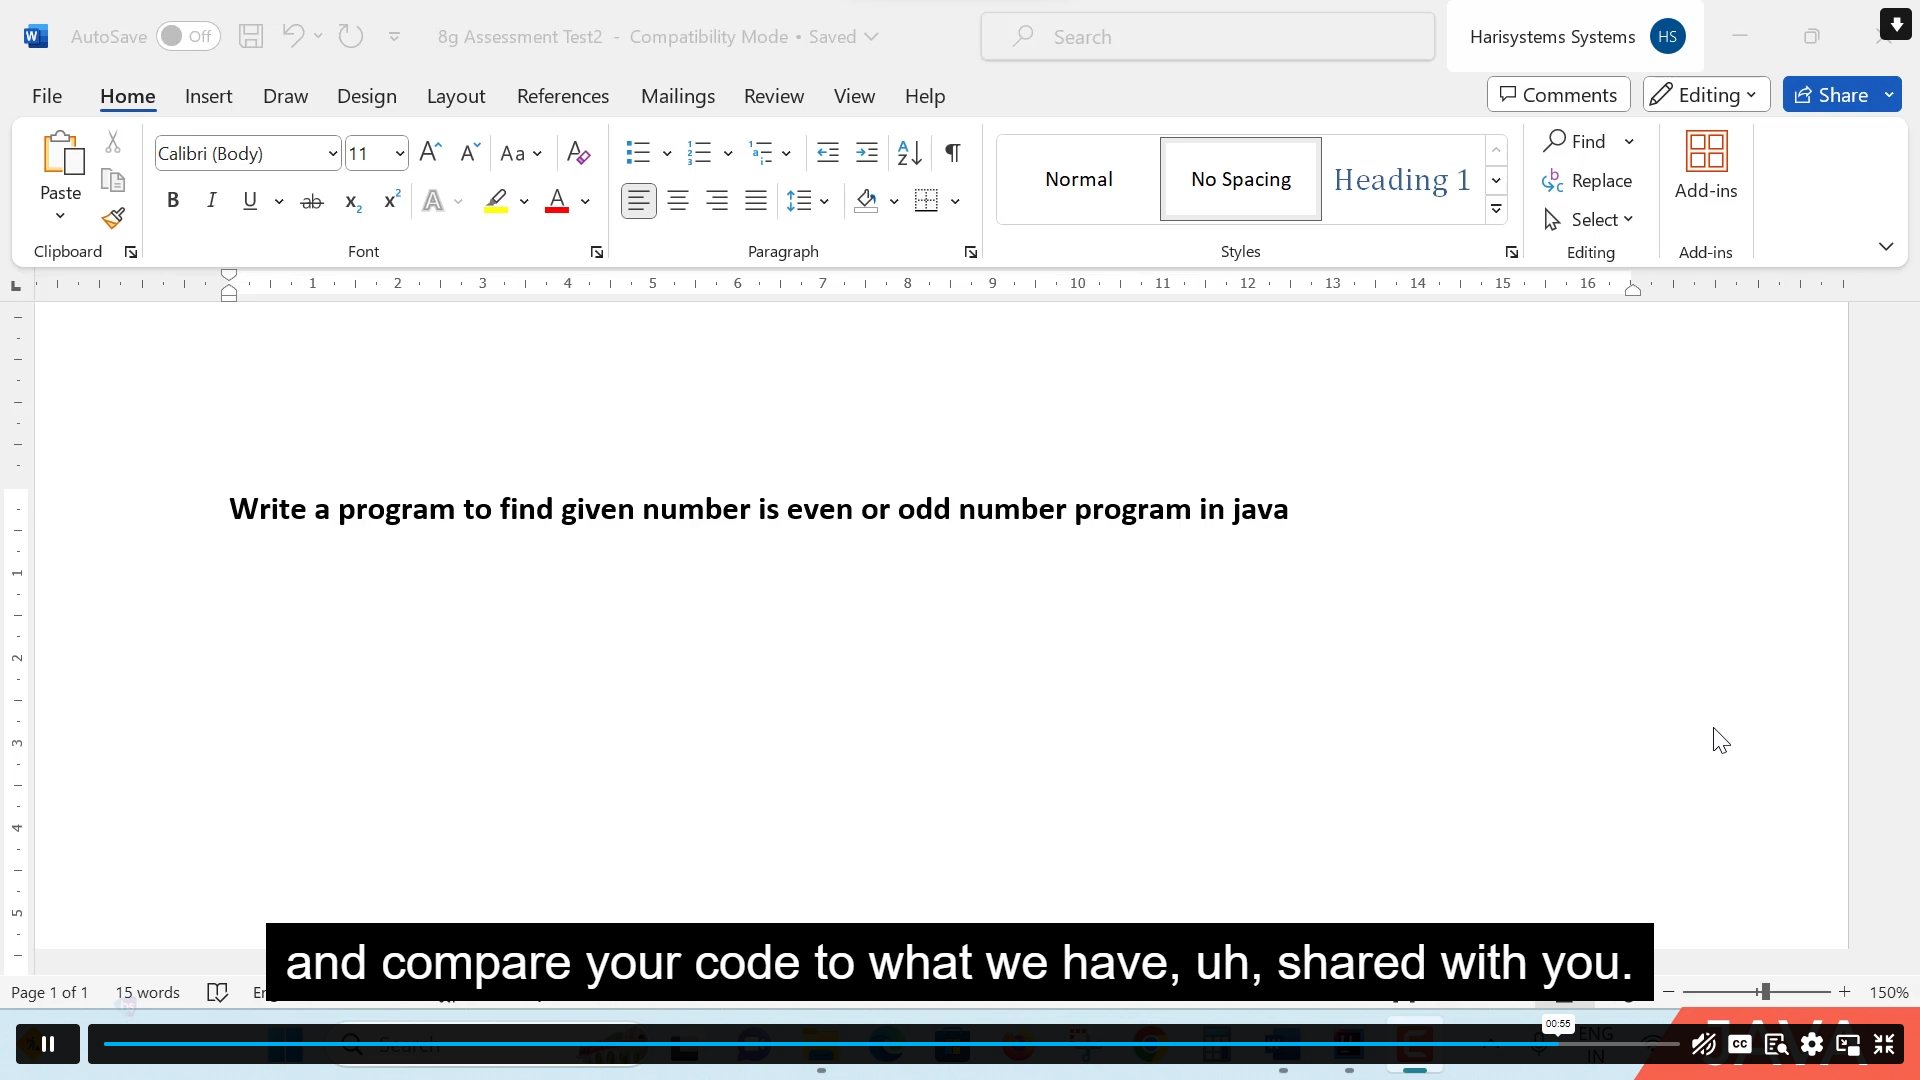Toggle bold formatting
Viewport: 1920px width, 1080px height.
click(173, 200)
